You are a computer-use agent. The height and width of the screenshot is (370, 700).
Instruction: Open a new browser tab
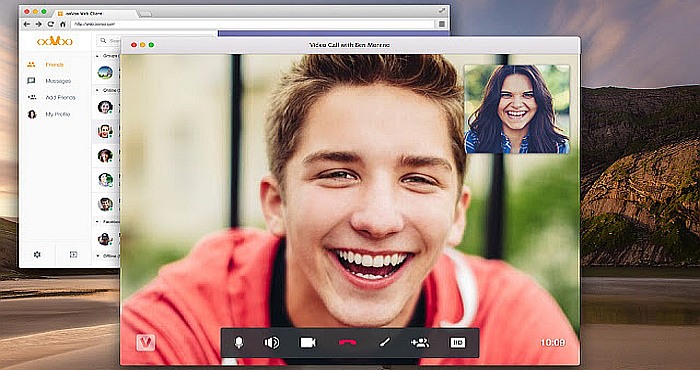point(145,14)
